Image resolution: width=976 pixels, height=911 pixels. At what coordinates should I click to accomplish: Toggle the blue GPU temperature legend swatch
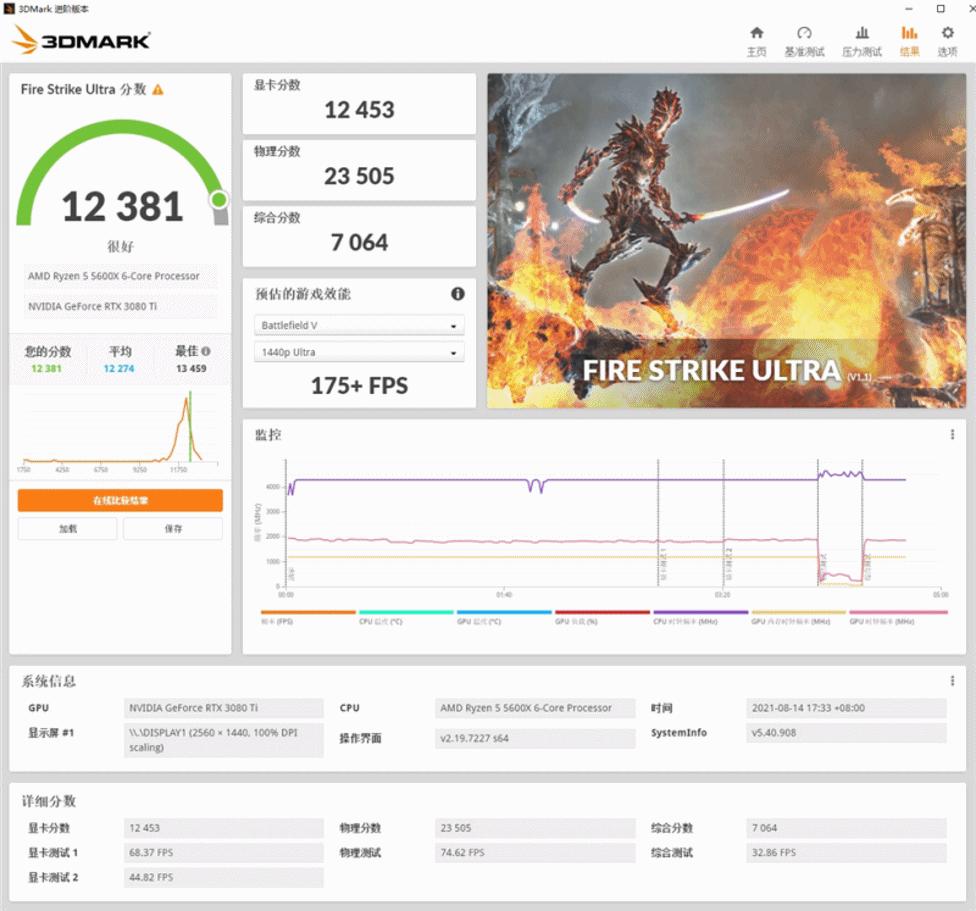[x=504, y=612]
